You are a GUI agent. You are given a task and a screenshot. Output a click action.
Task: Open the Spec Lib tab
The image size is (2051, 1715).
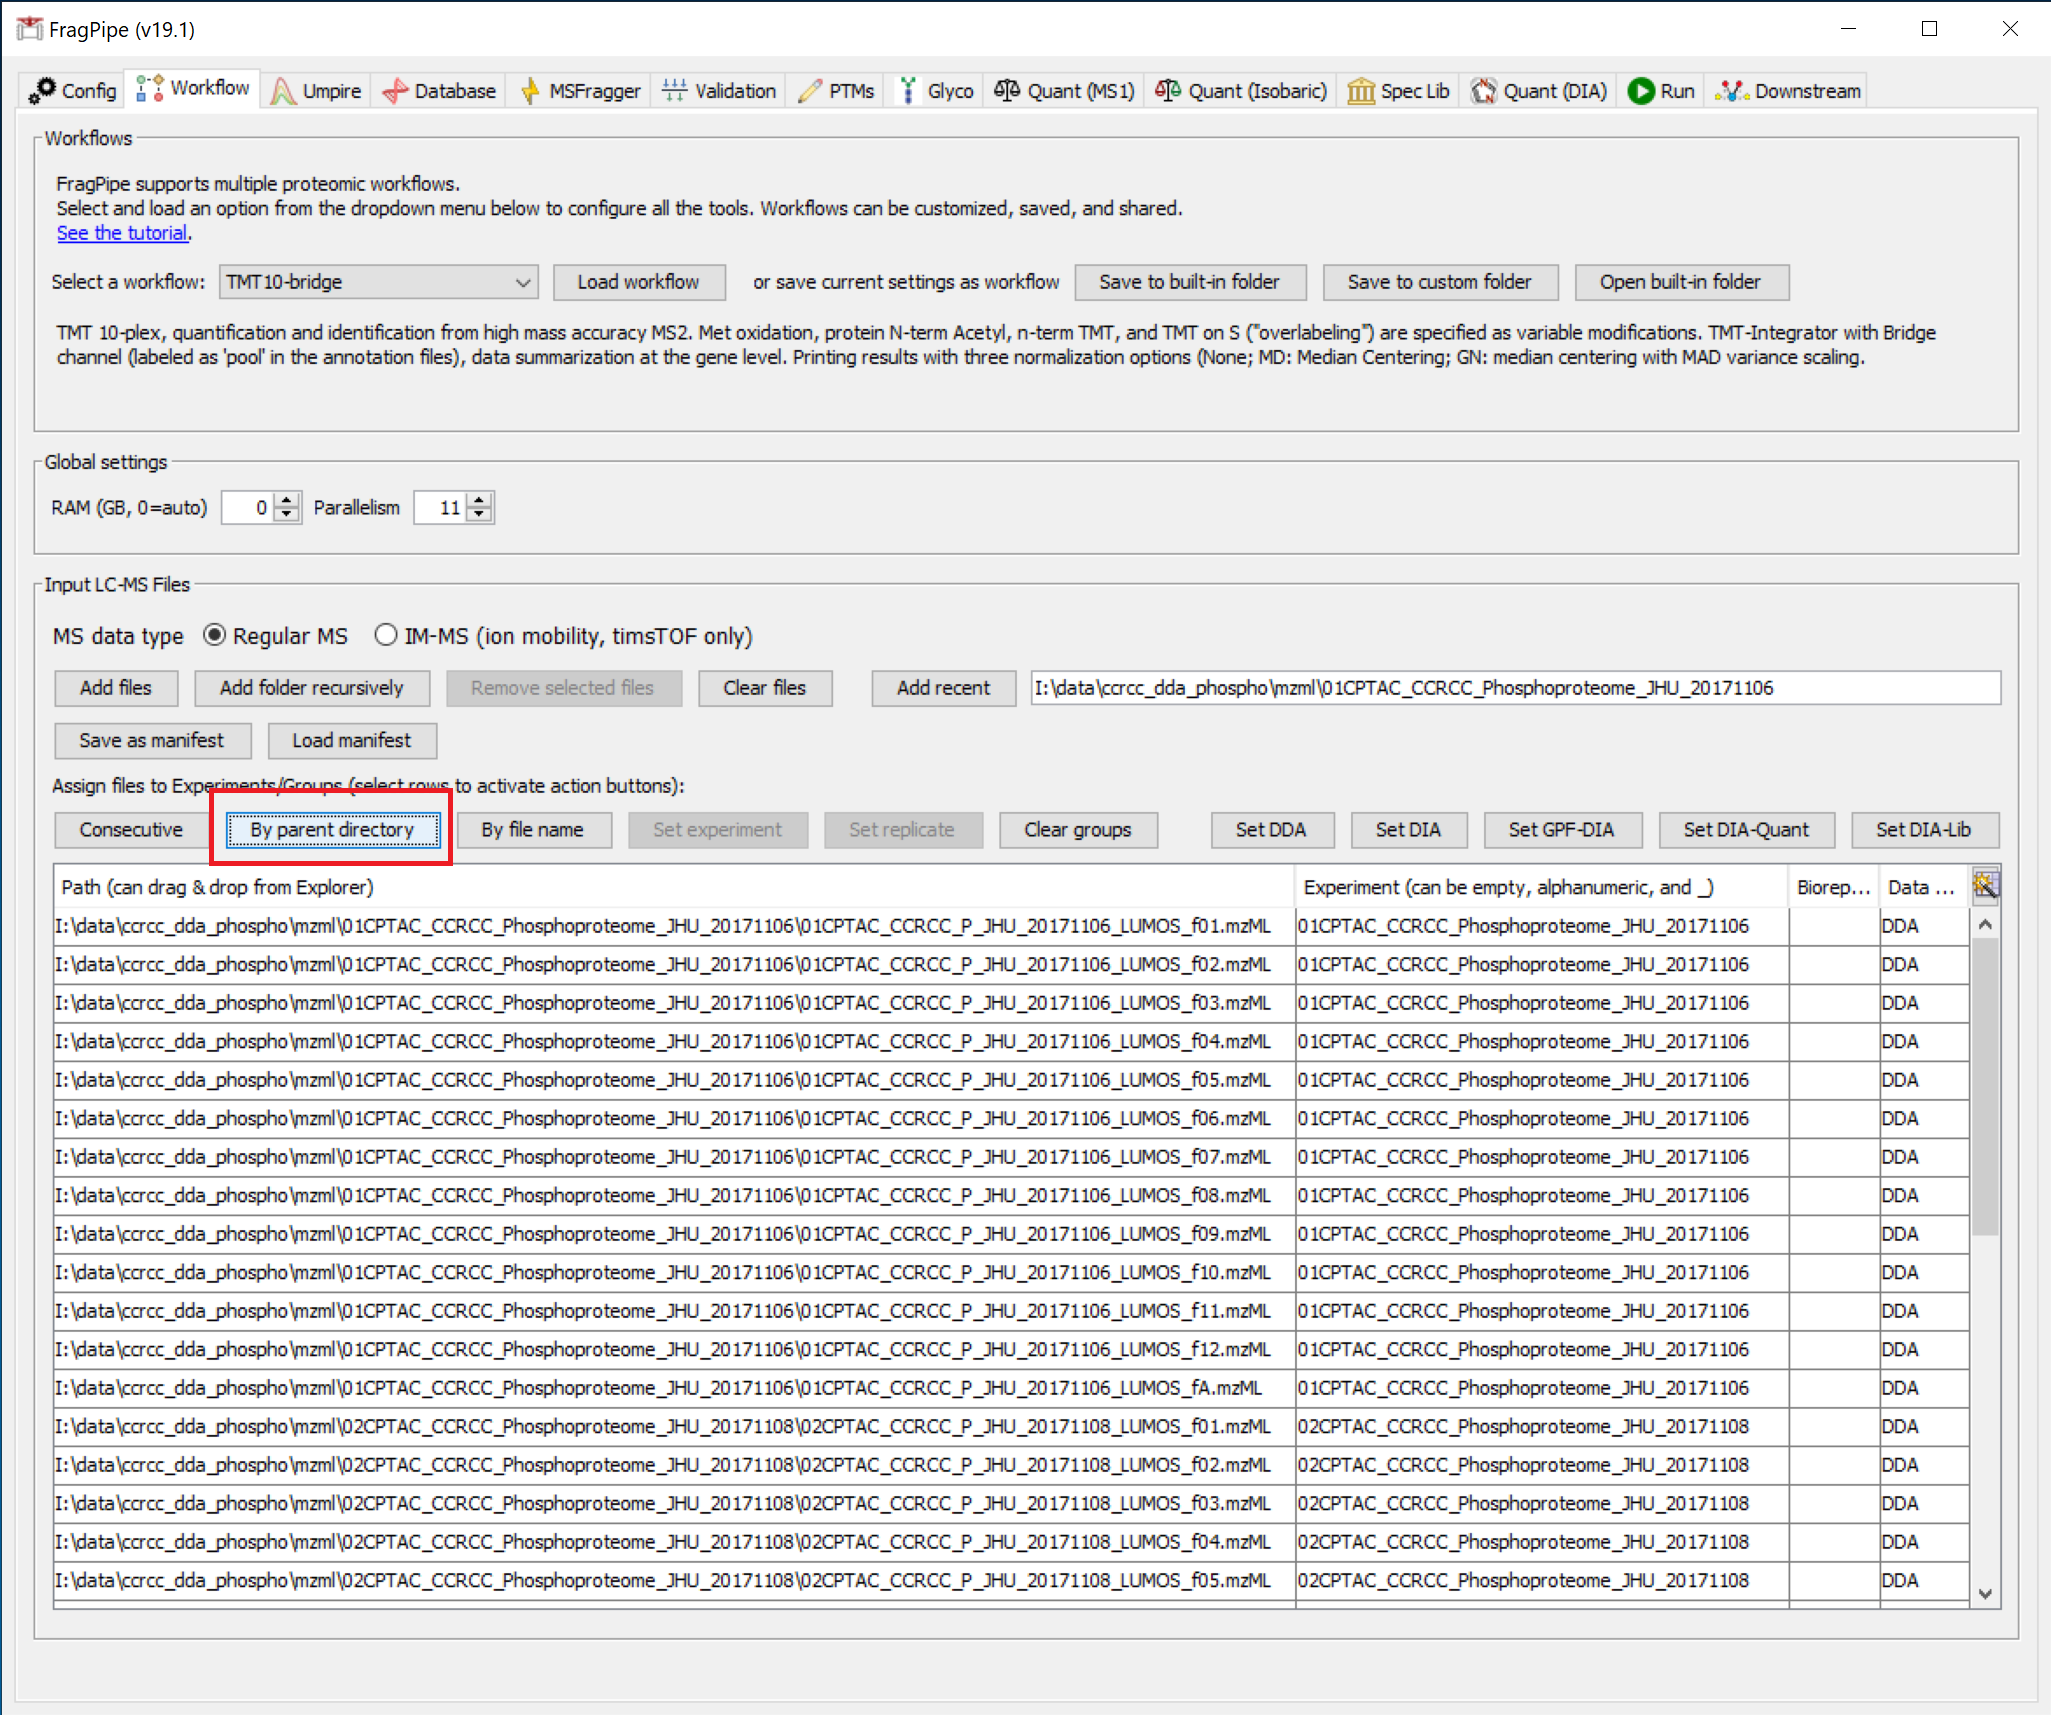click(x=1399, y=91)
